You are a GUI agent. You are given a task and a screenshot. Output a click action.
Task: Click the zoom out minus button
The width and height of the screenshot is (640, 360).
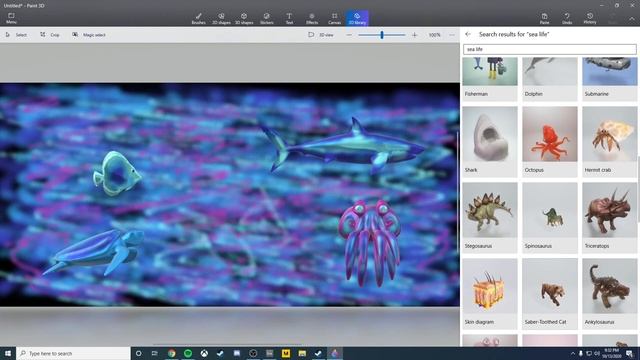pyautogui.click(x=349, y=35)
